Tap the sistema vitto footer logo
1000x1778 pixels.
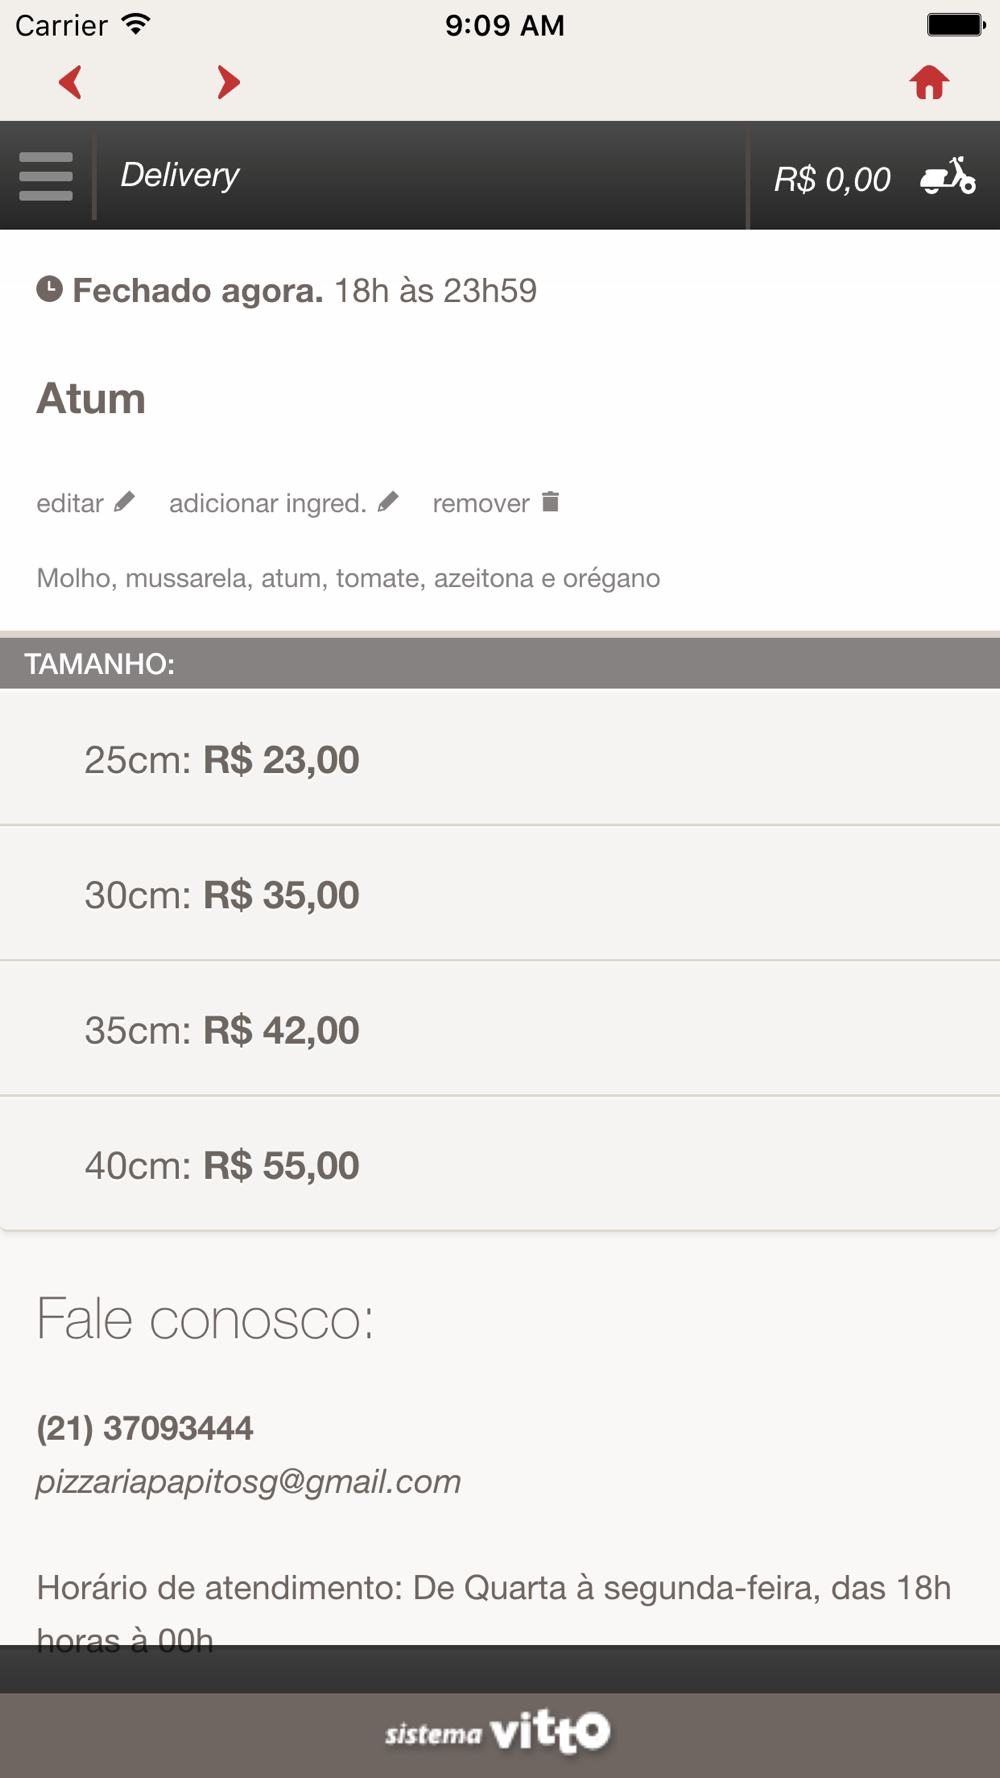(x=498, y=1732)
